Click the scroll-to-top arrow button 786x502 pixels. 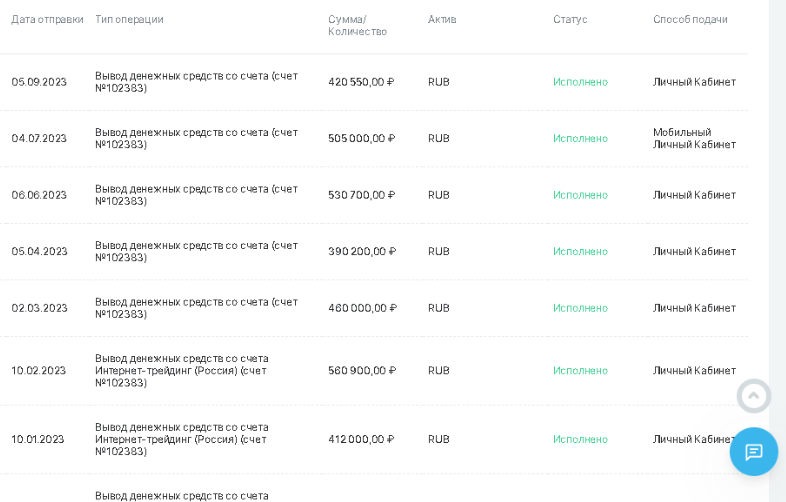pyautogui.click(x=753, y=396)
